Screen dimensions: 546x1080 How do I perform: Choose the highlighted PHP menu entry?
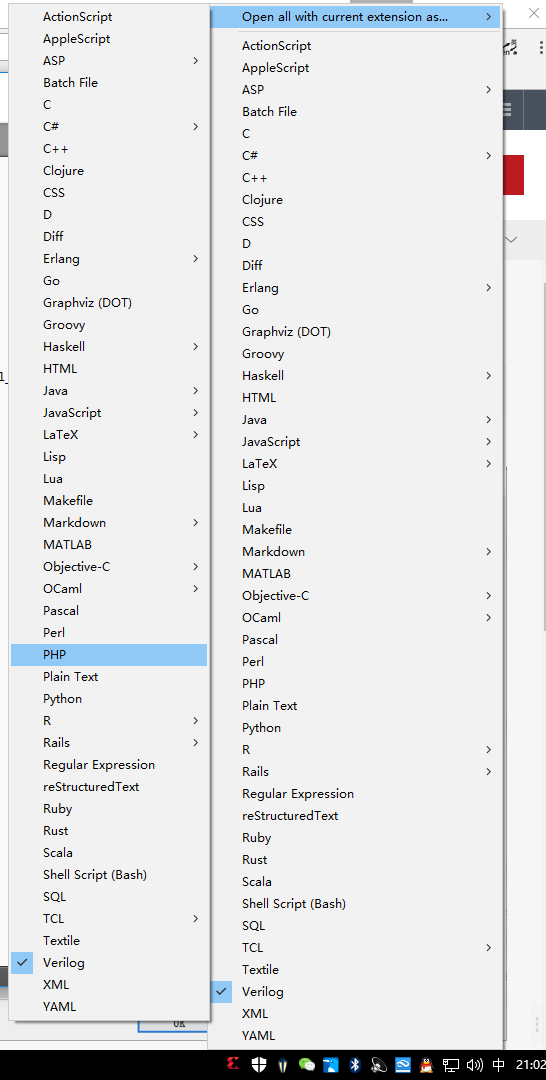click(x=109, y=654)
